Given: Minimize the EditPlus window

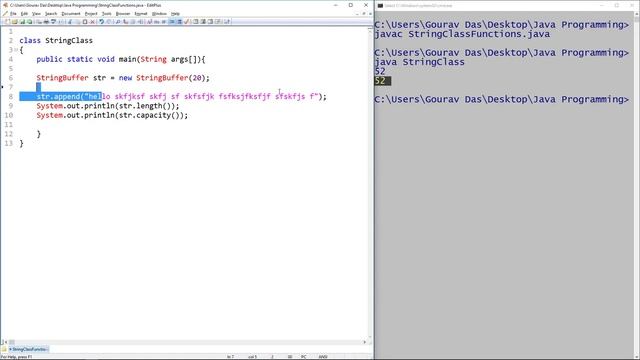Looking at the screenshot, I should (336, 5).
